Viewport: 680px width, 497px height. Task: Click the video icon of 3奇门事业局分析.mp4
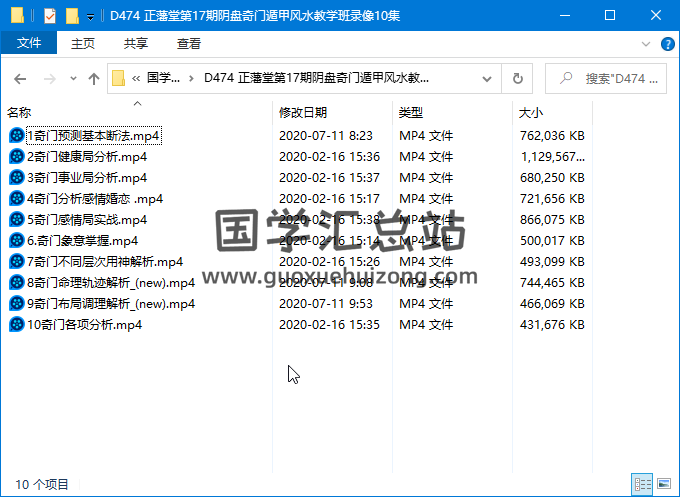click(x=16, y=178)
